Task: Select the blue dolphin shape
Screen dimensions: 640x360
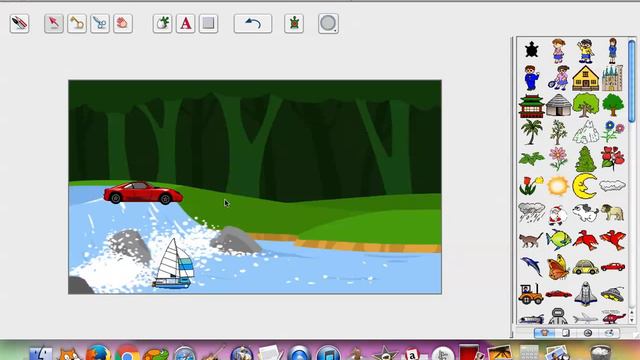Action: click(531, 267)
